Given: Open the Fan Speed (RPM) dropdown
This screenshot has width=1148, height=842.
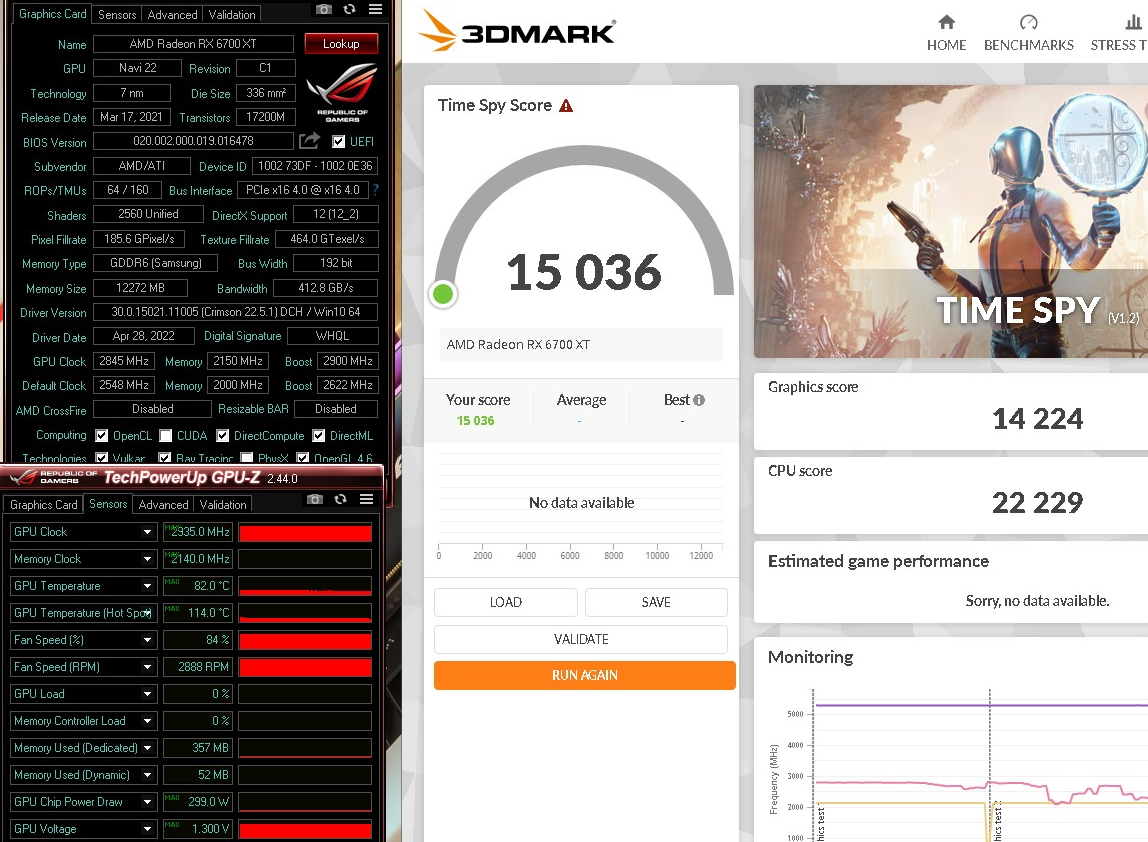Looking at the screenshot, I should [x=147, y=667].
